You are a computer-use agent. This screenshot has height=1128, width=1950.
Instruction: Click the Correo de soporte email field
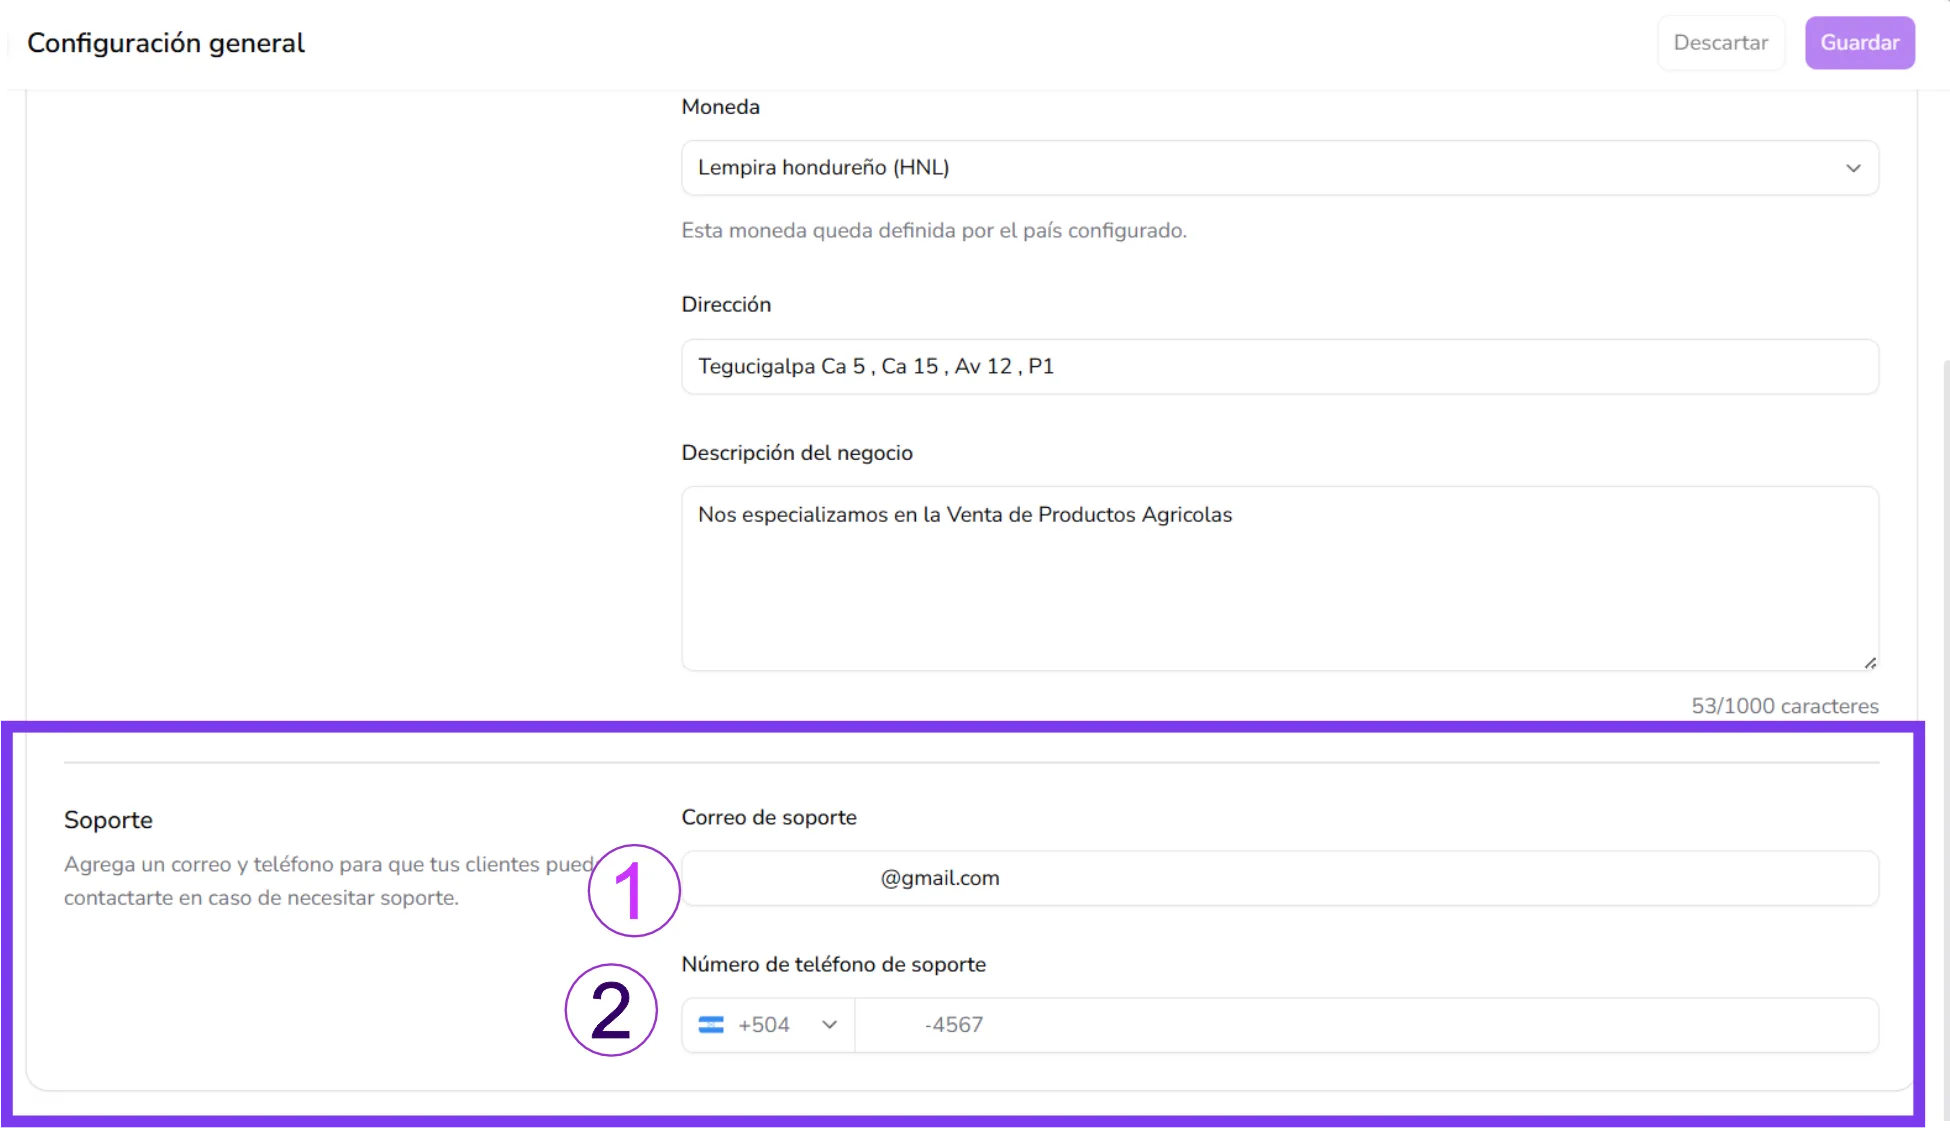1280,878
